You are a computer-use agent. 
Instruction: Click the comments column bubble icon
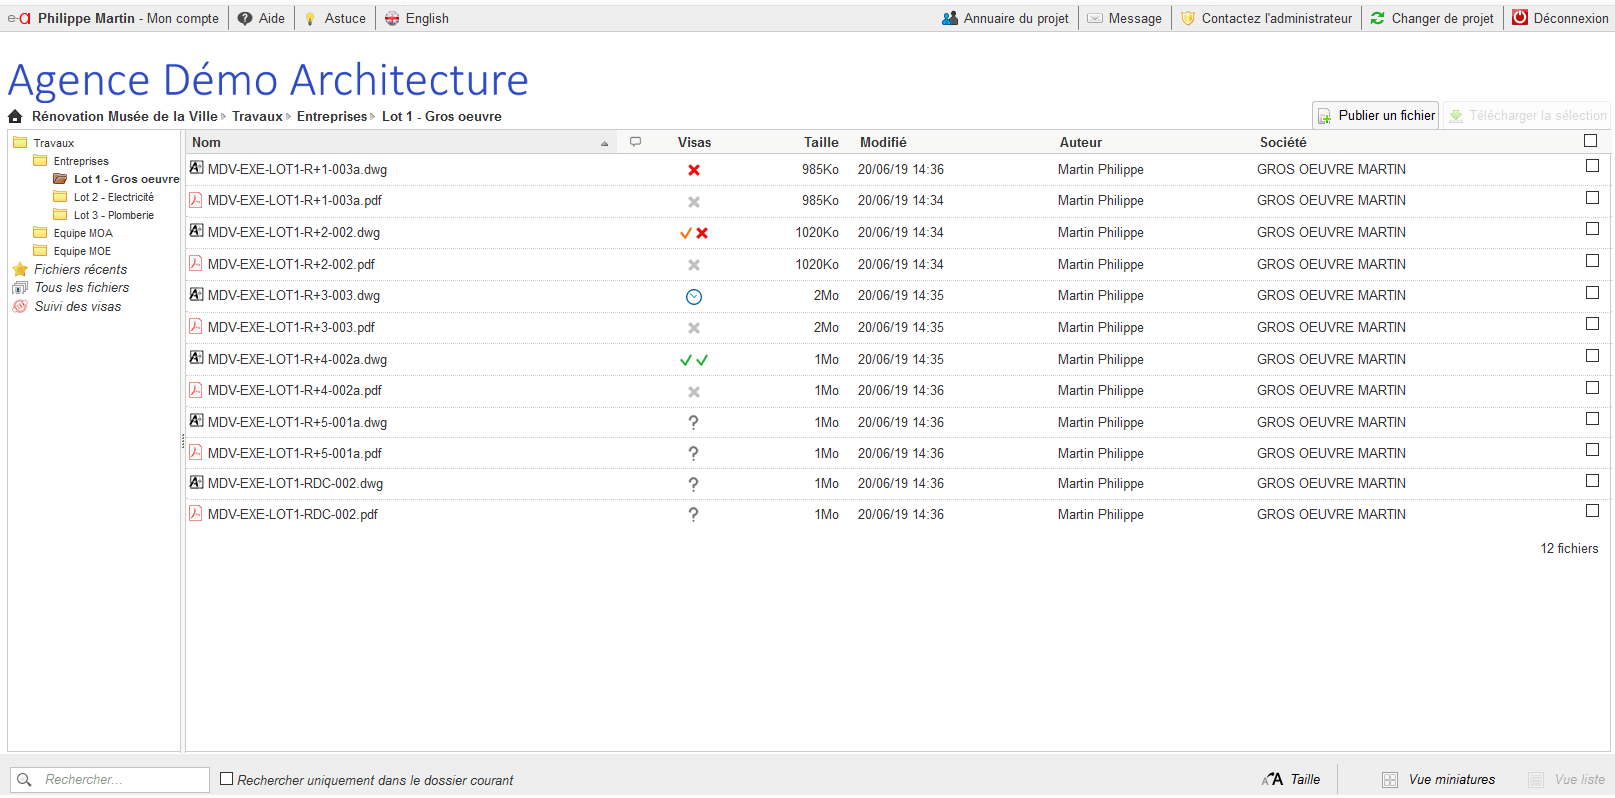pyautogui.click(x=635, y=142)
